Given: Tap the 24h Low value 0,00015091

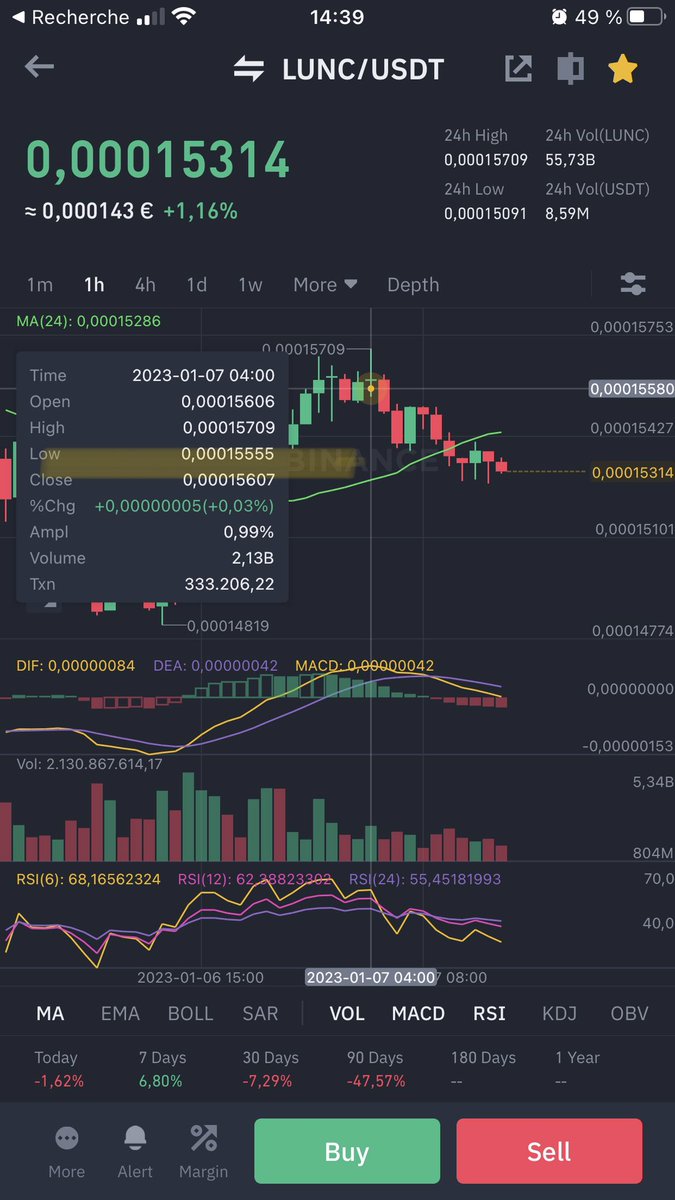Looking at the screenshot, I should coord(486,213).
